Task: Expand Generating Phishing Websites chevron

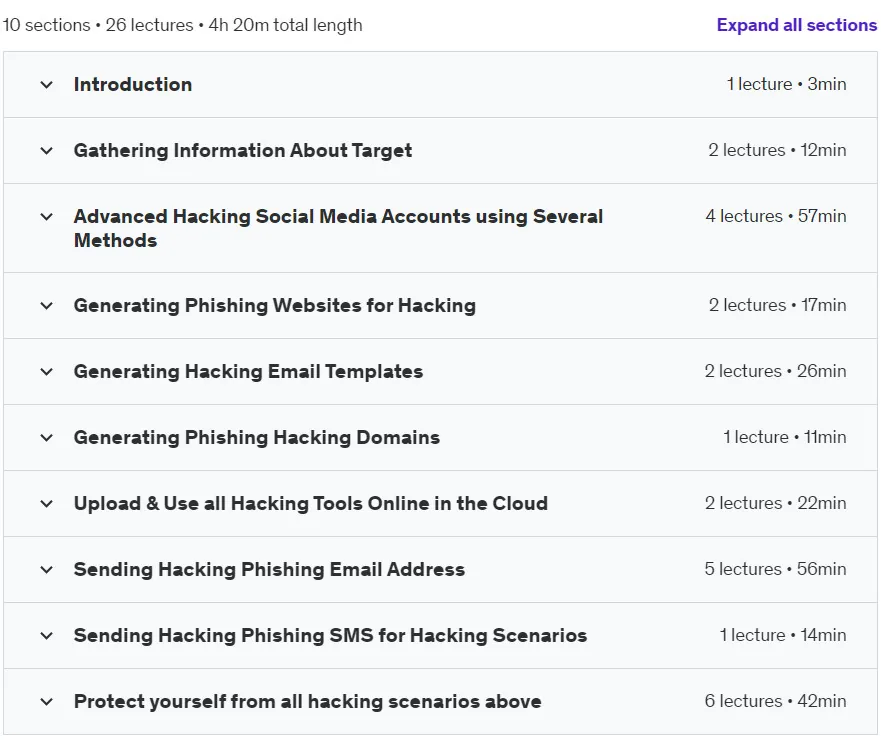Action: pos(47,306)
